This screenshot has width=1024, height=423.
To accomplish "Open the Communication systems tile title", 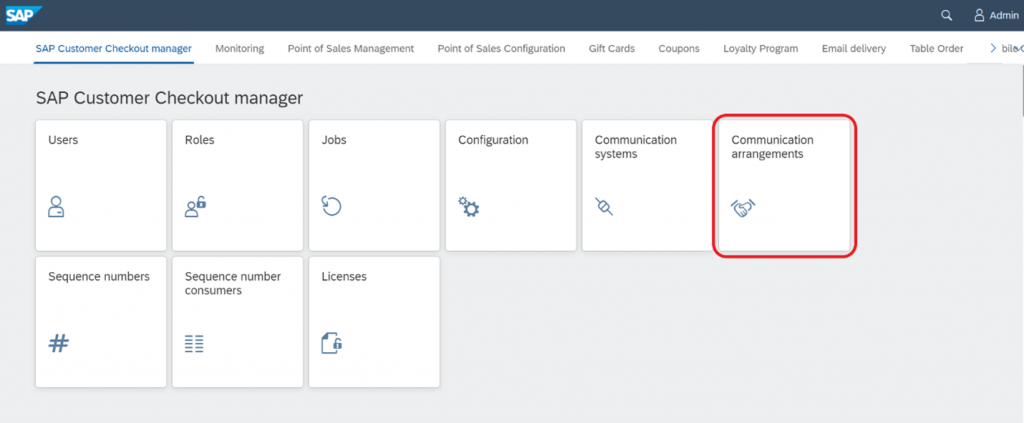I will pos(635,147).
